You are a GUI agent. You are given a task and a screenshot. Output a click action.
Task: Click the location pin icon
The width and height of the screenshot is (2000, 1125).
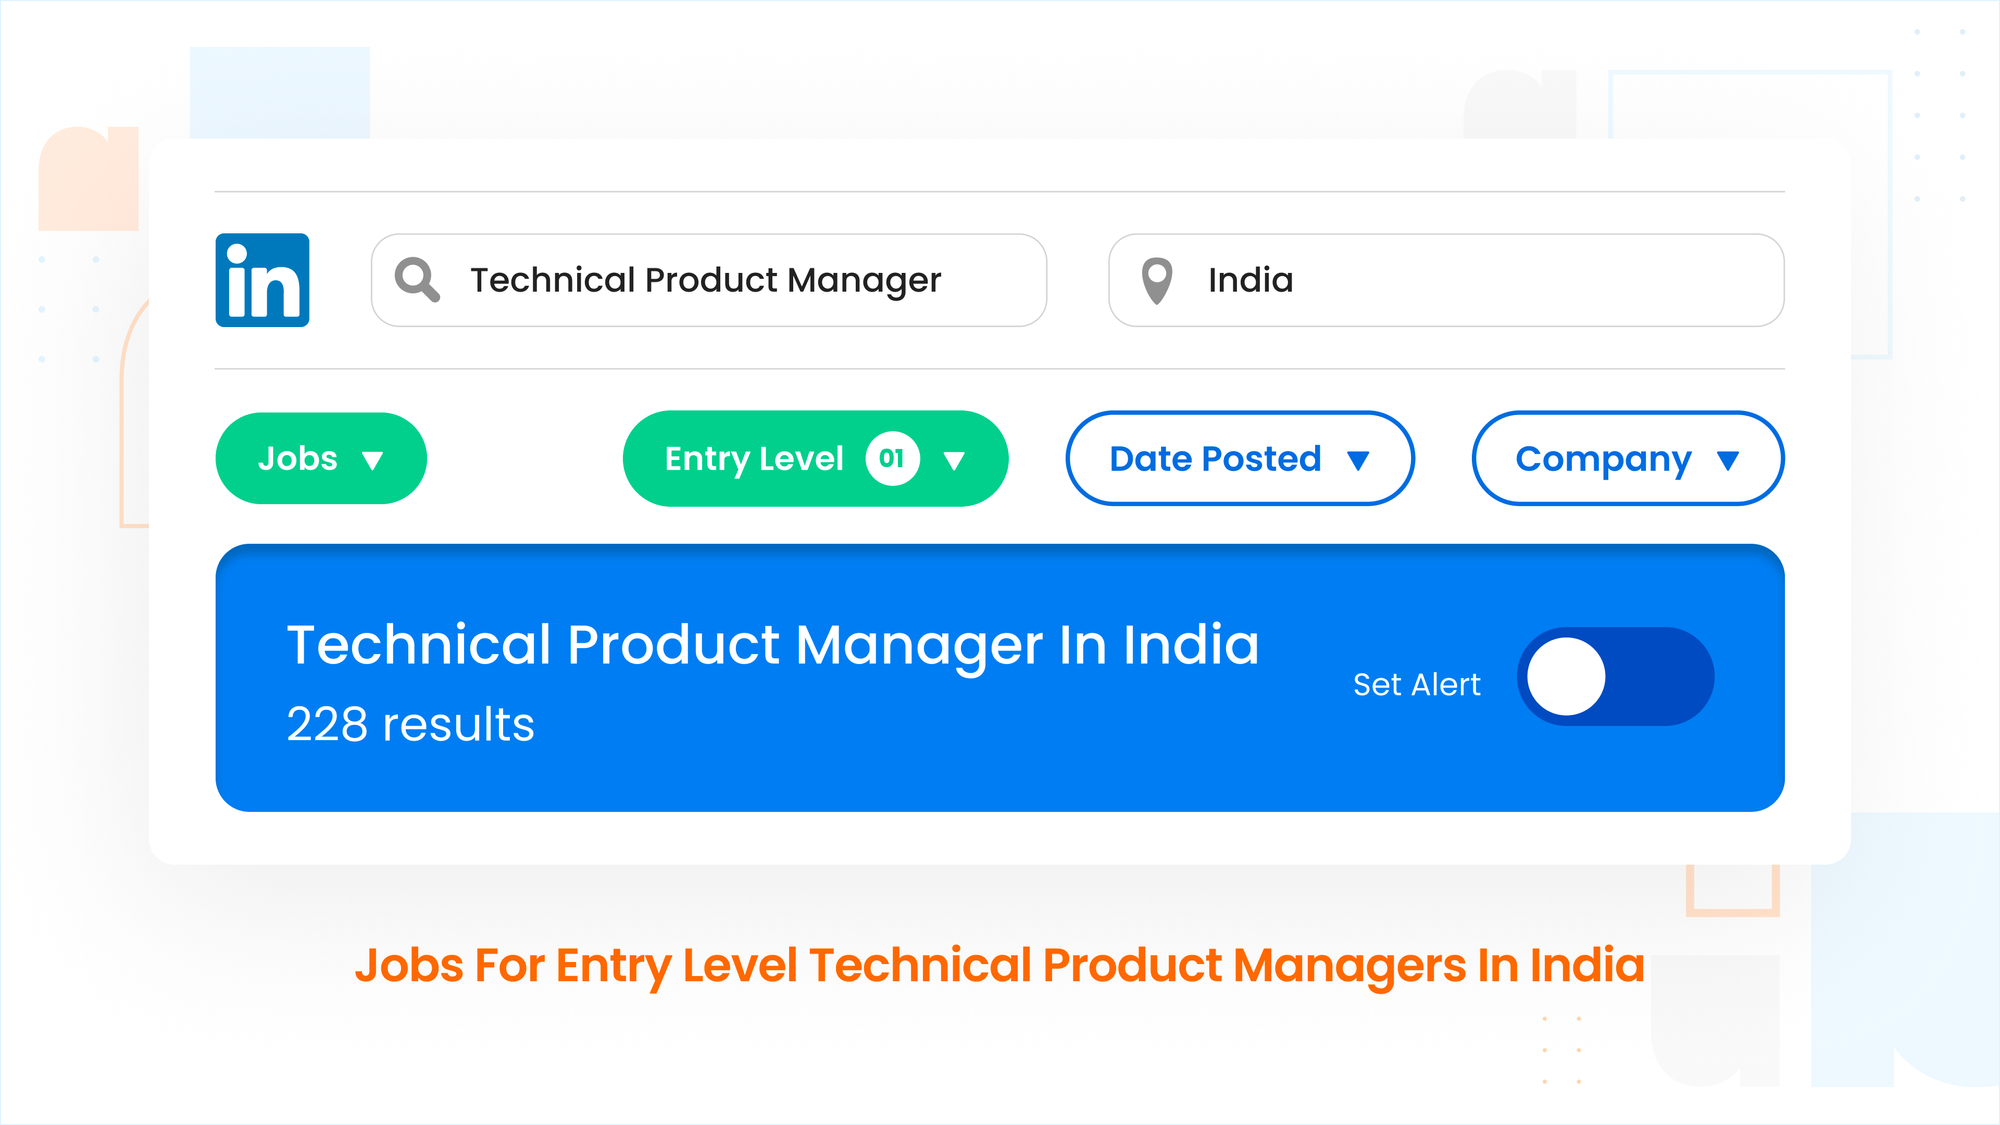[1157, 281]
